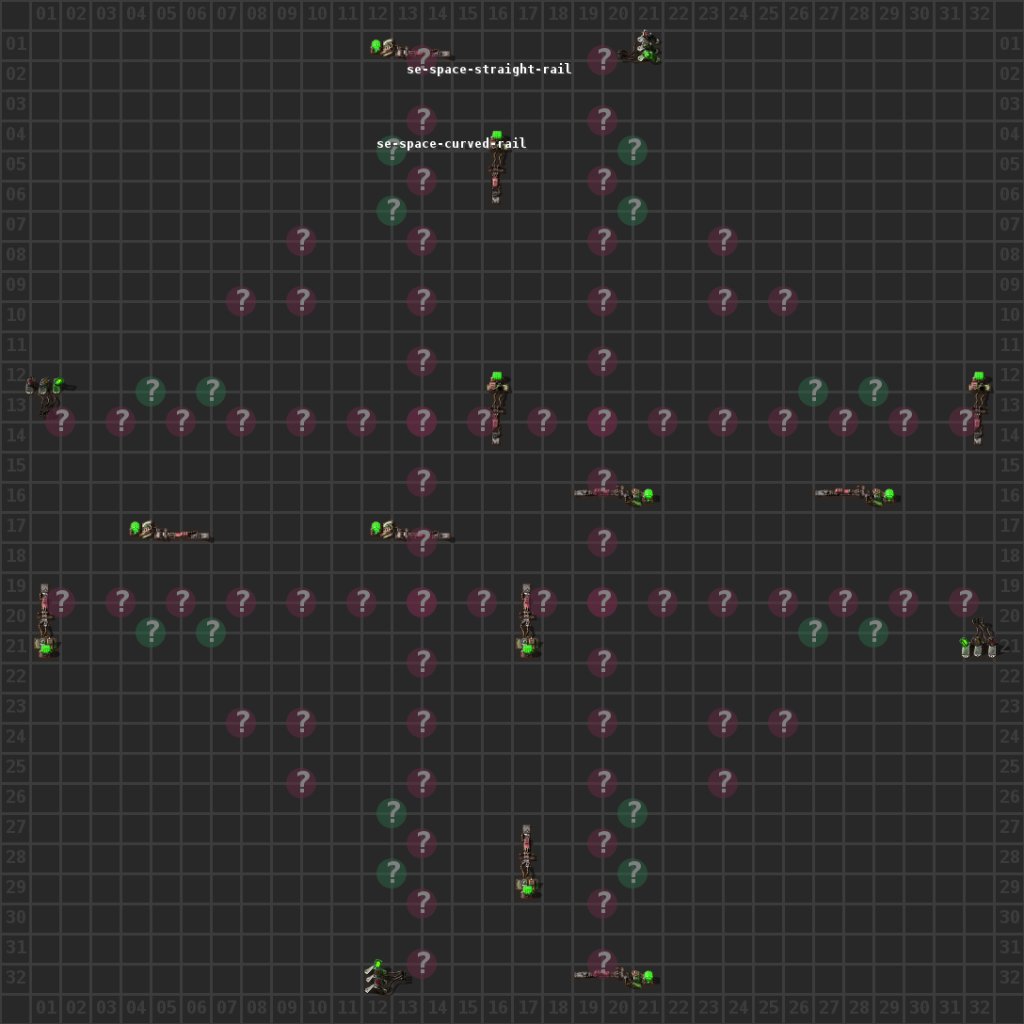Click the vertical signal at column 17, rows 27-29
This screenshot has width=1024, height=1024.
pyautogui.click(x=527, y=860)
